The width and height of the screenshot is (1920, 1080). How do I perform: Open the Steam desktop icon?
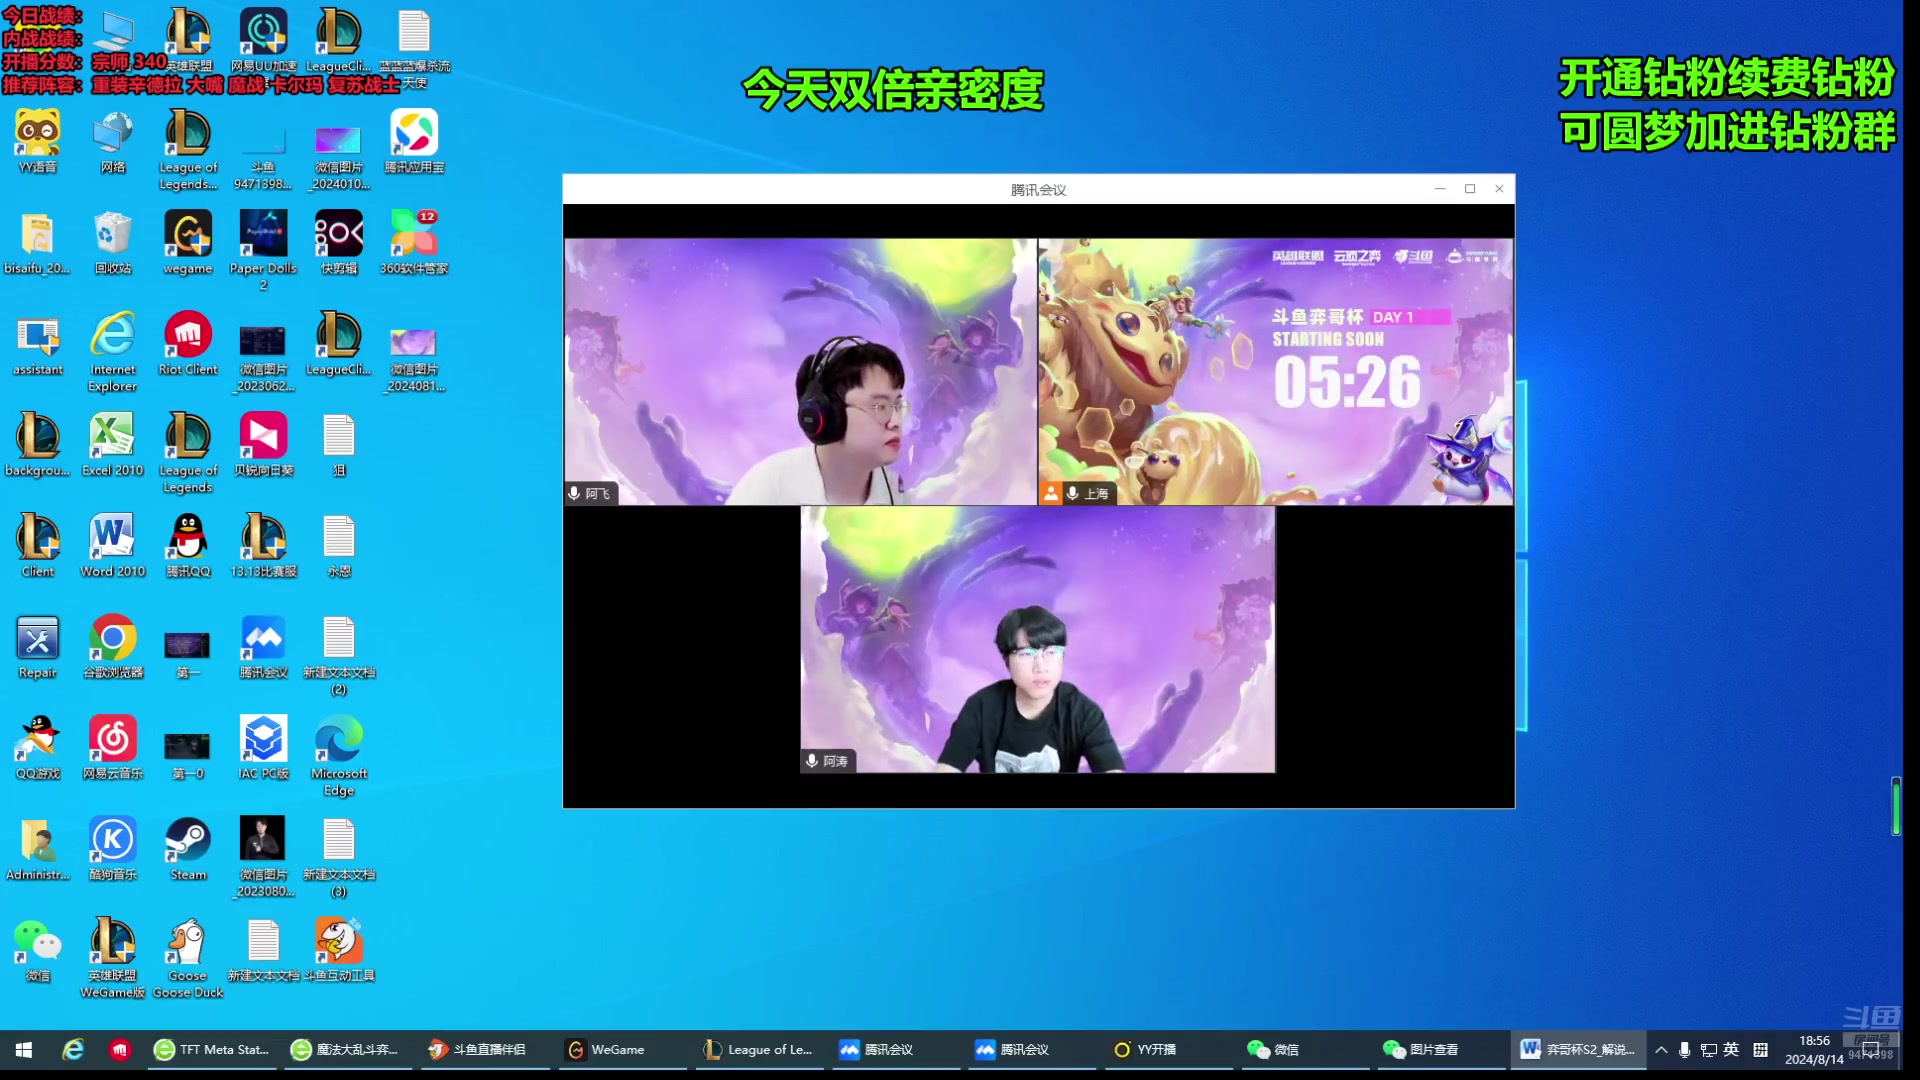tap(187, 841)
